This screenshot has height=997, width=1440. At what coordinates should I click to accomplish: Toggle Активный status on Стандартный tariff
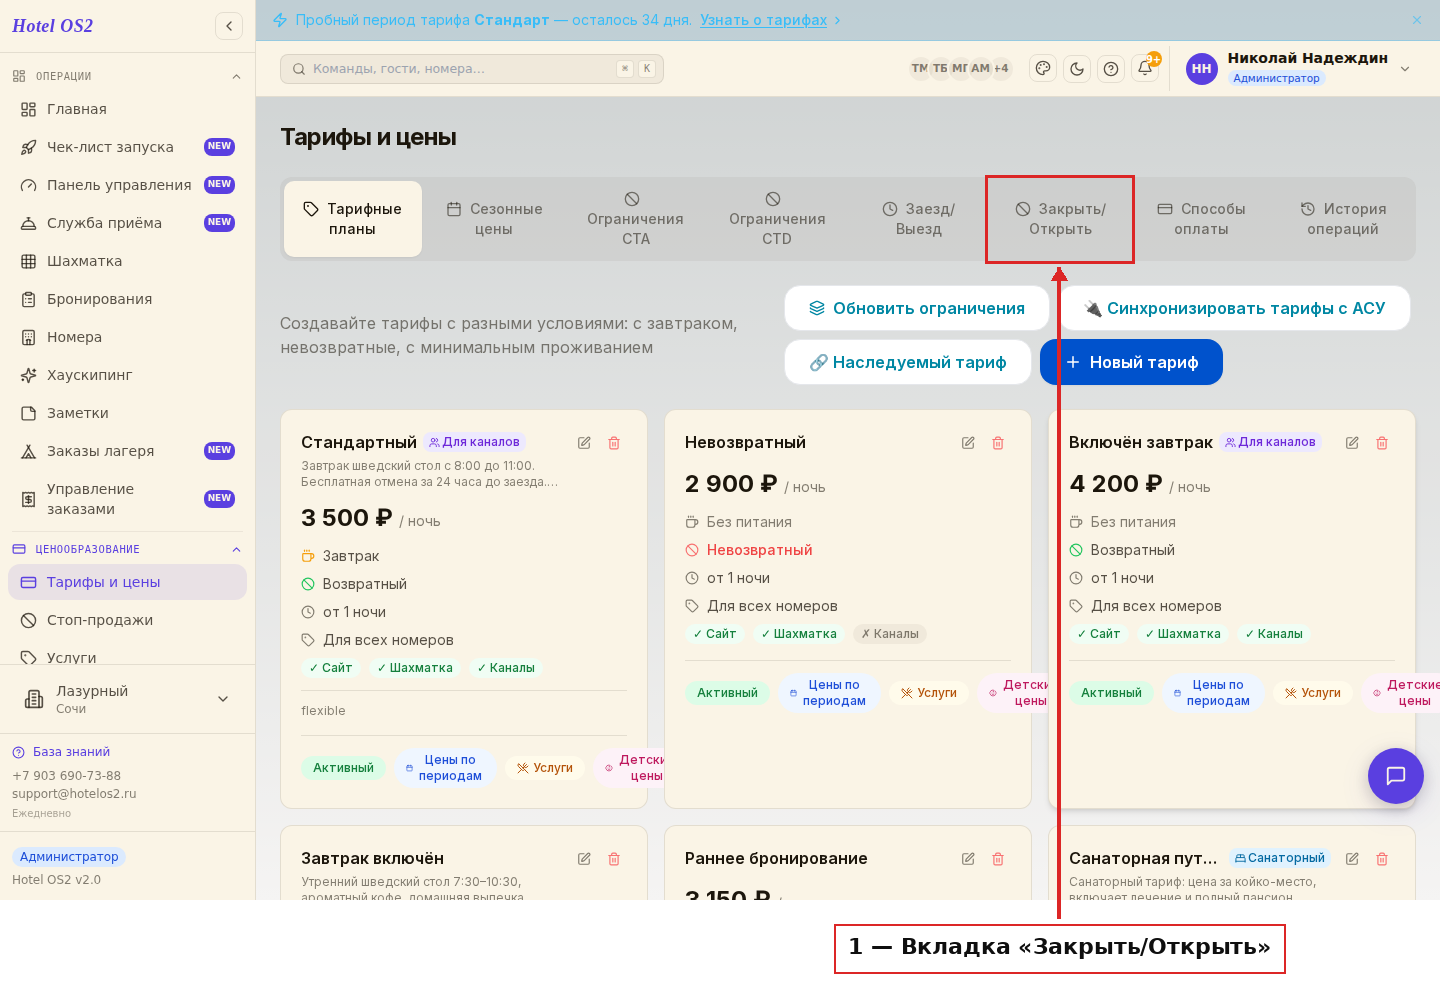point(343,768)
